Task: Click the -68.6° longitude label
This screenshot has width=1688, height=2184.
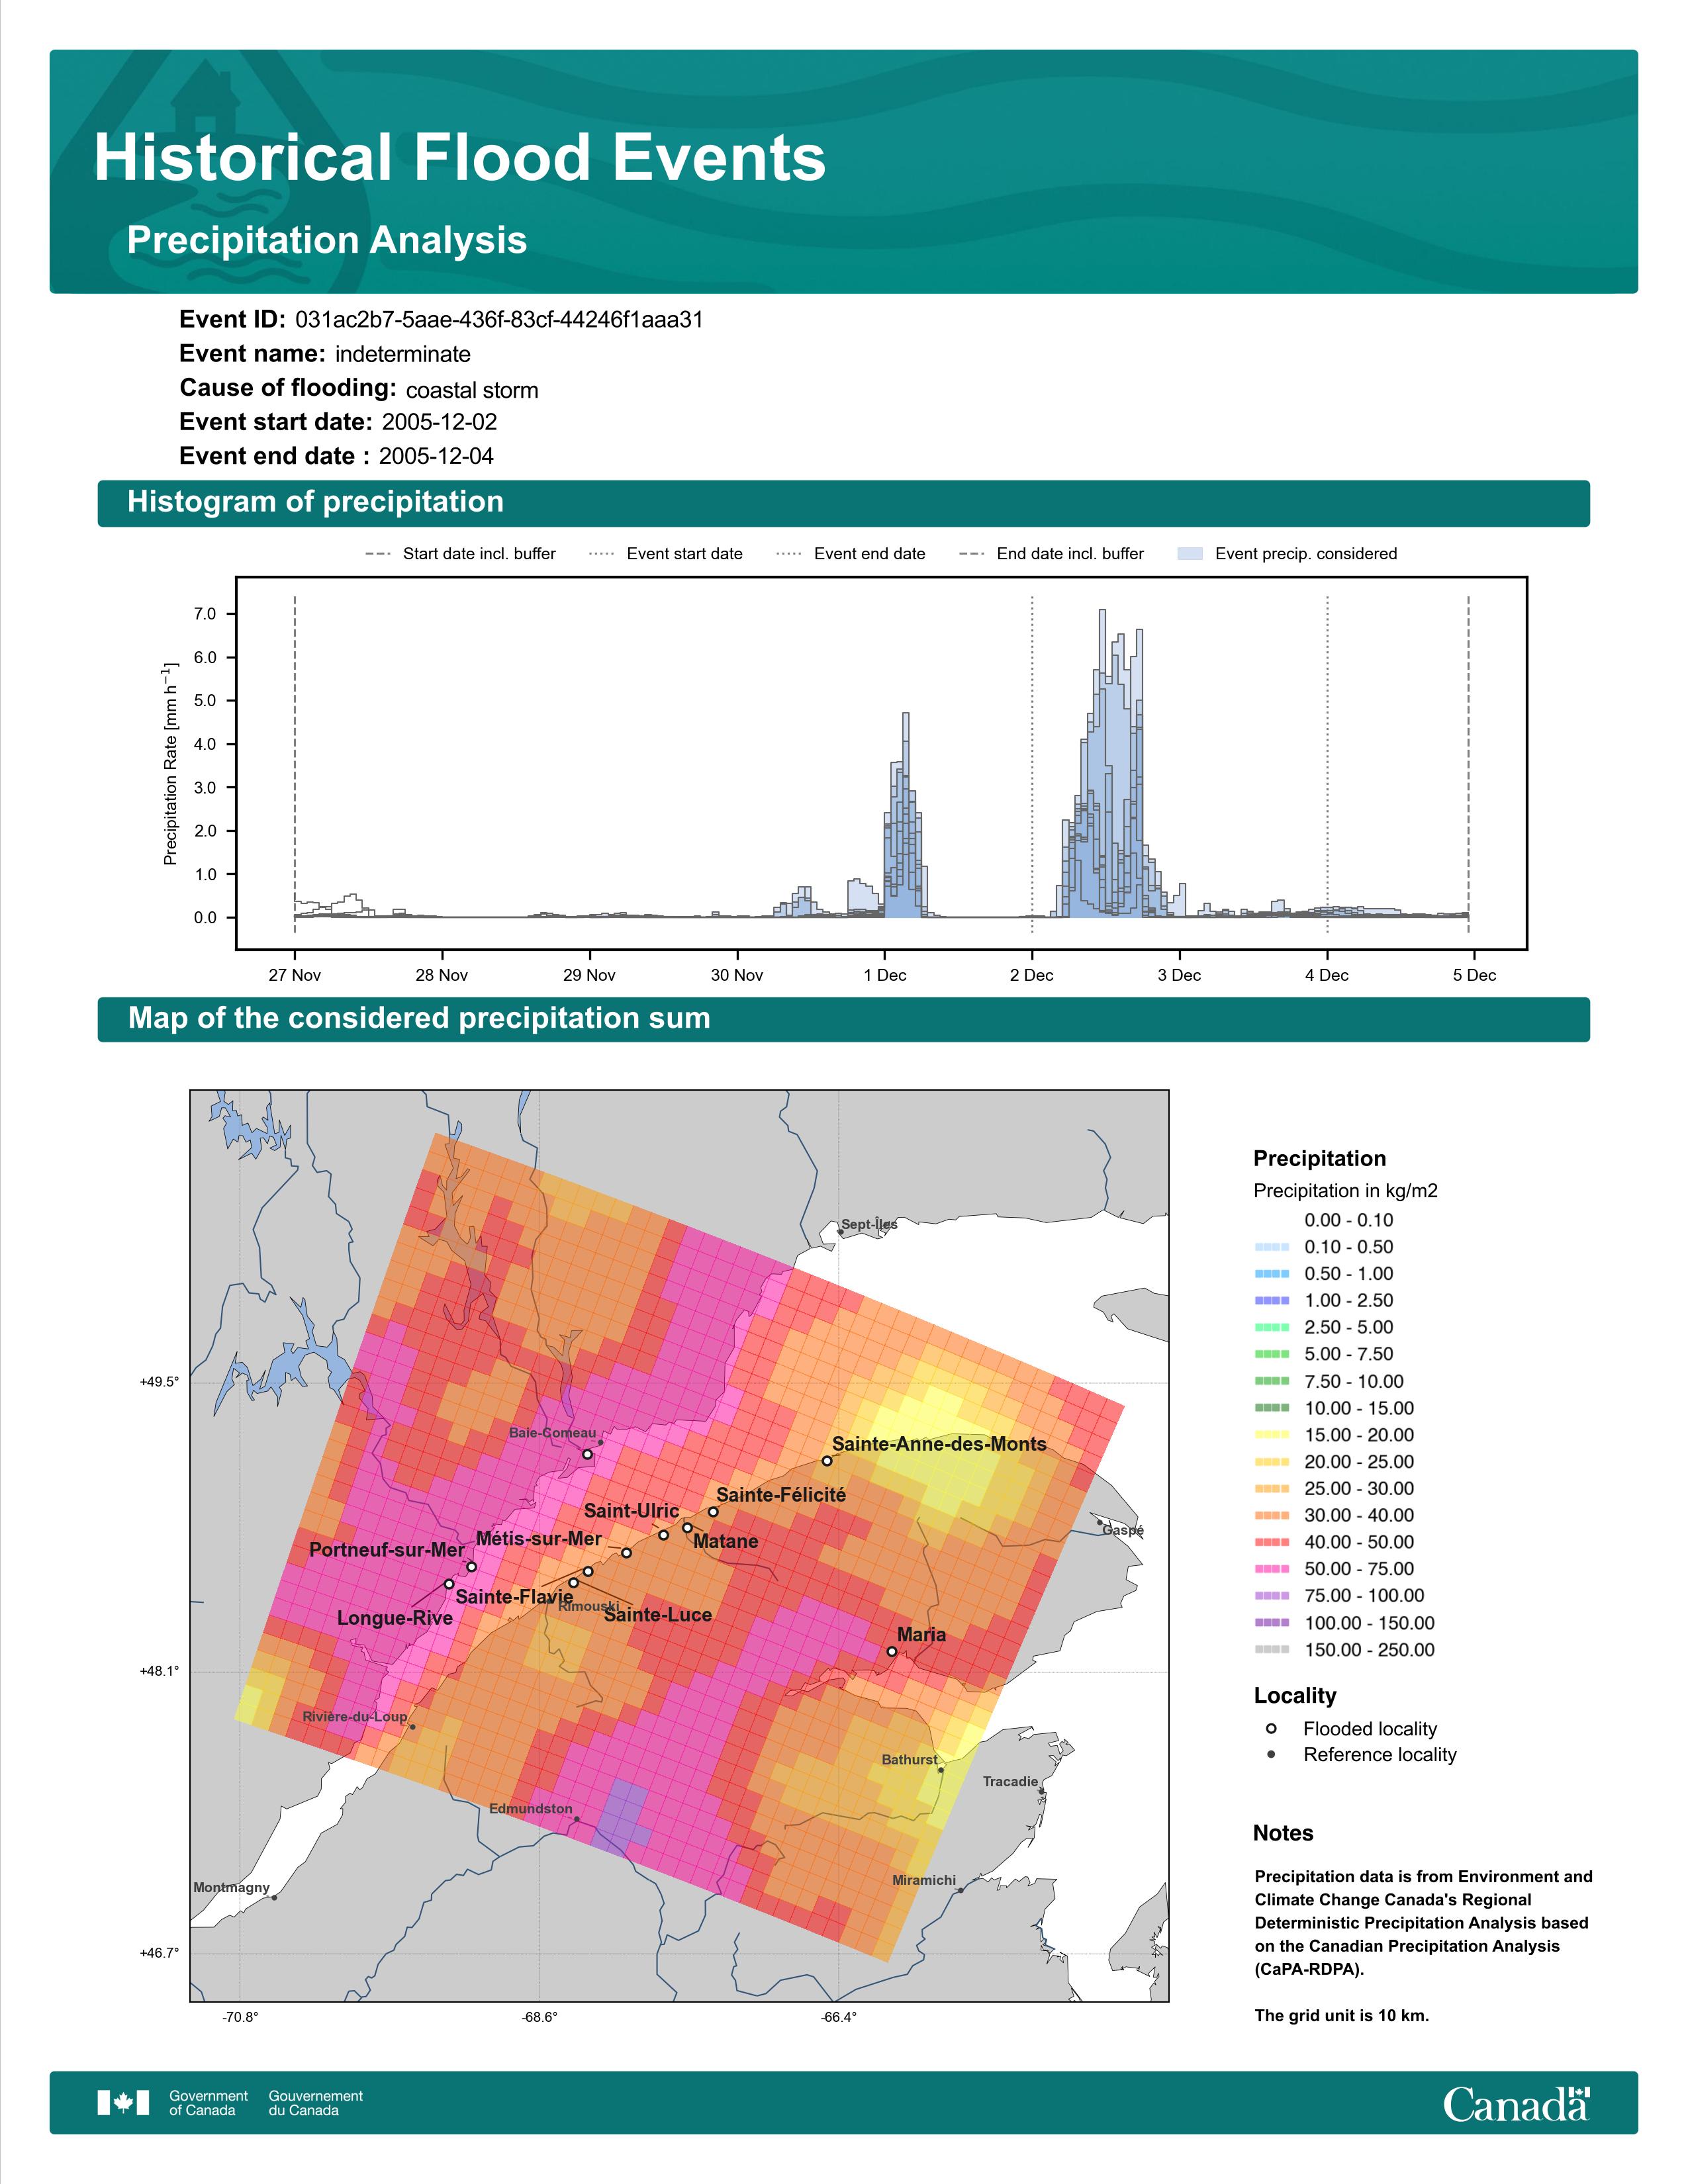Action: 539,2017
